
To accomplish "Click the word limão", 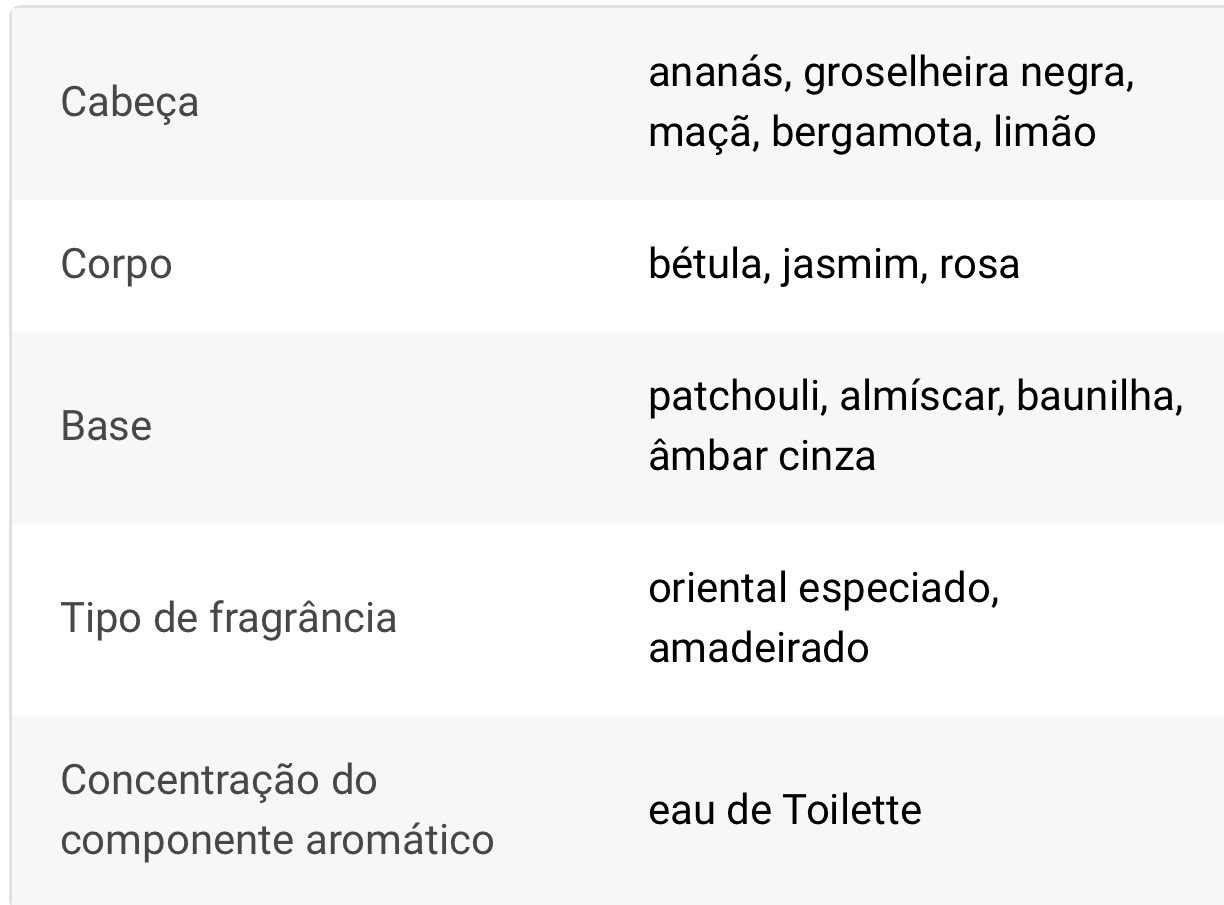I will pyautogui.click(x=1044, y=132).
